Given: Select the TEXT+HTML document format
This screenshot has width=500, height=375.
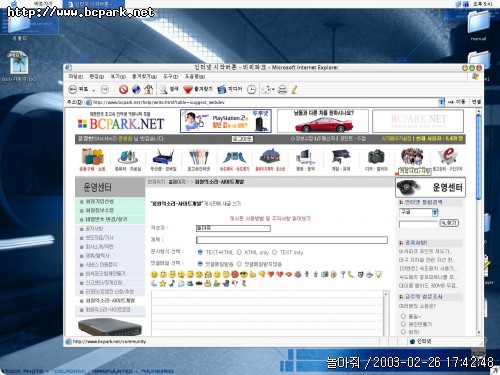Looking at the screenshot, I should click(x=200, y=252).
